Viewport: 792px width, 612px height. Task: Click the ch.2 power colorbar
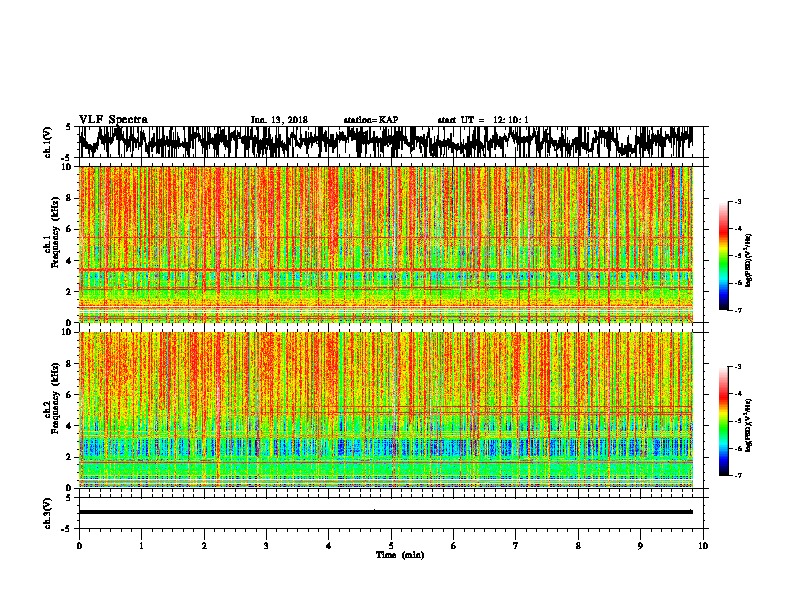(724, 421)
